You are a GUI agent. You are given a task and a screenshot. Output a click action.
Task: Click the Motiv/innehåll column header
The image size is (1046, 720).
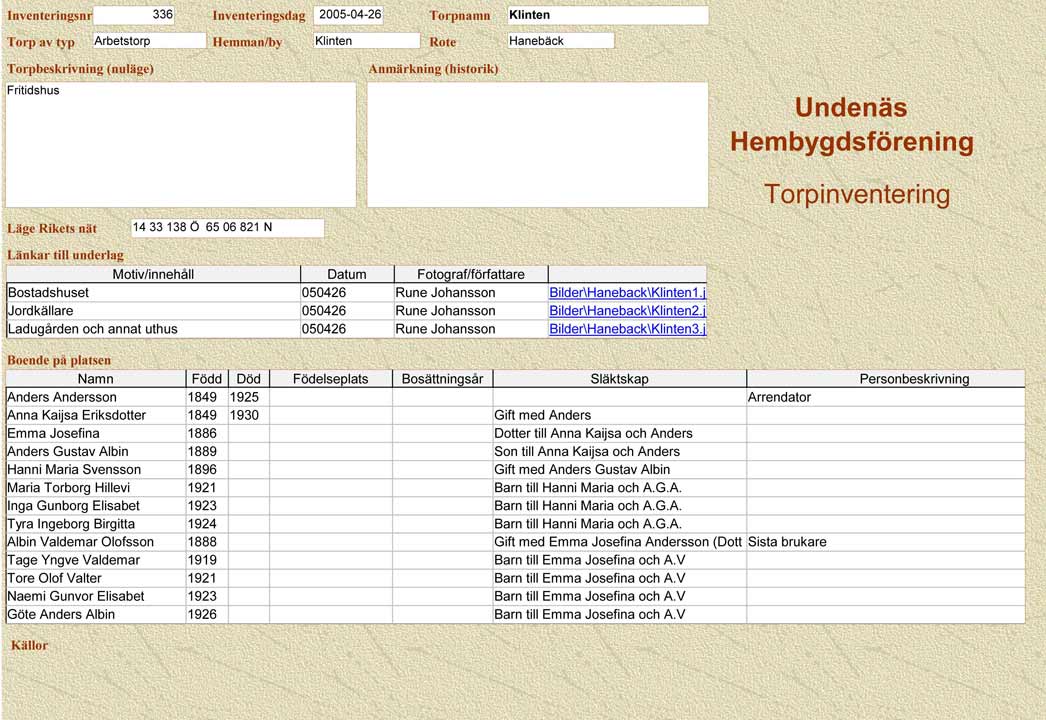click(x=153, y=274)
